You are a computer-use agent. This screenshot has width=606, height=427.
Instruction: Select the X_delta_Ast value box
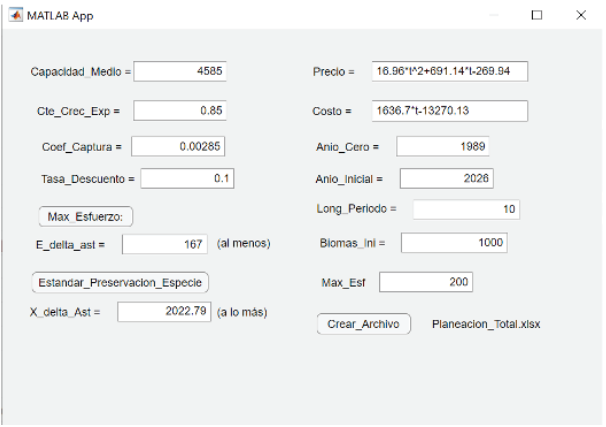[x=164, y=312]
